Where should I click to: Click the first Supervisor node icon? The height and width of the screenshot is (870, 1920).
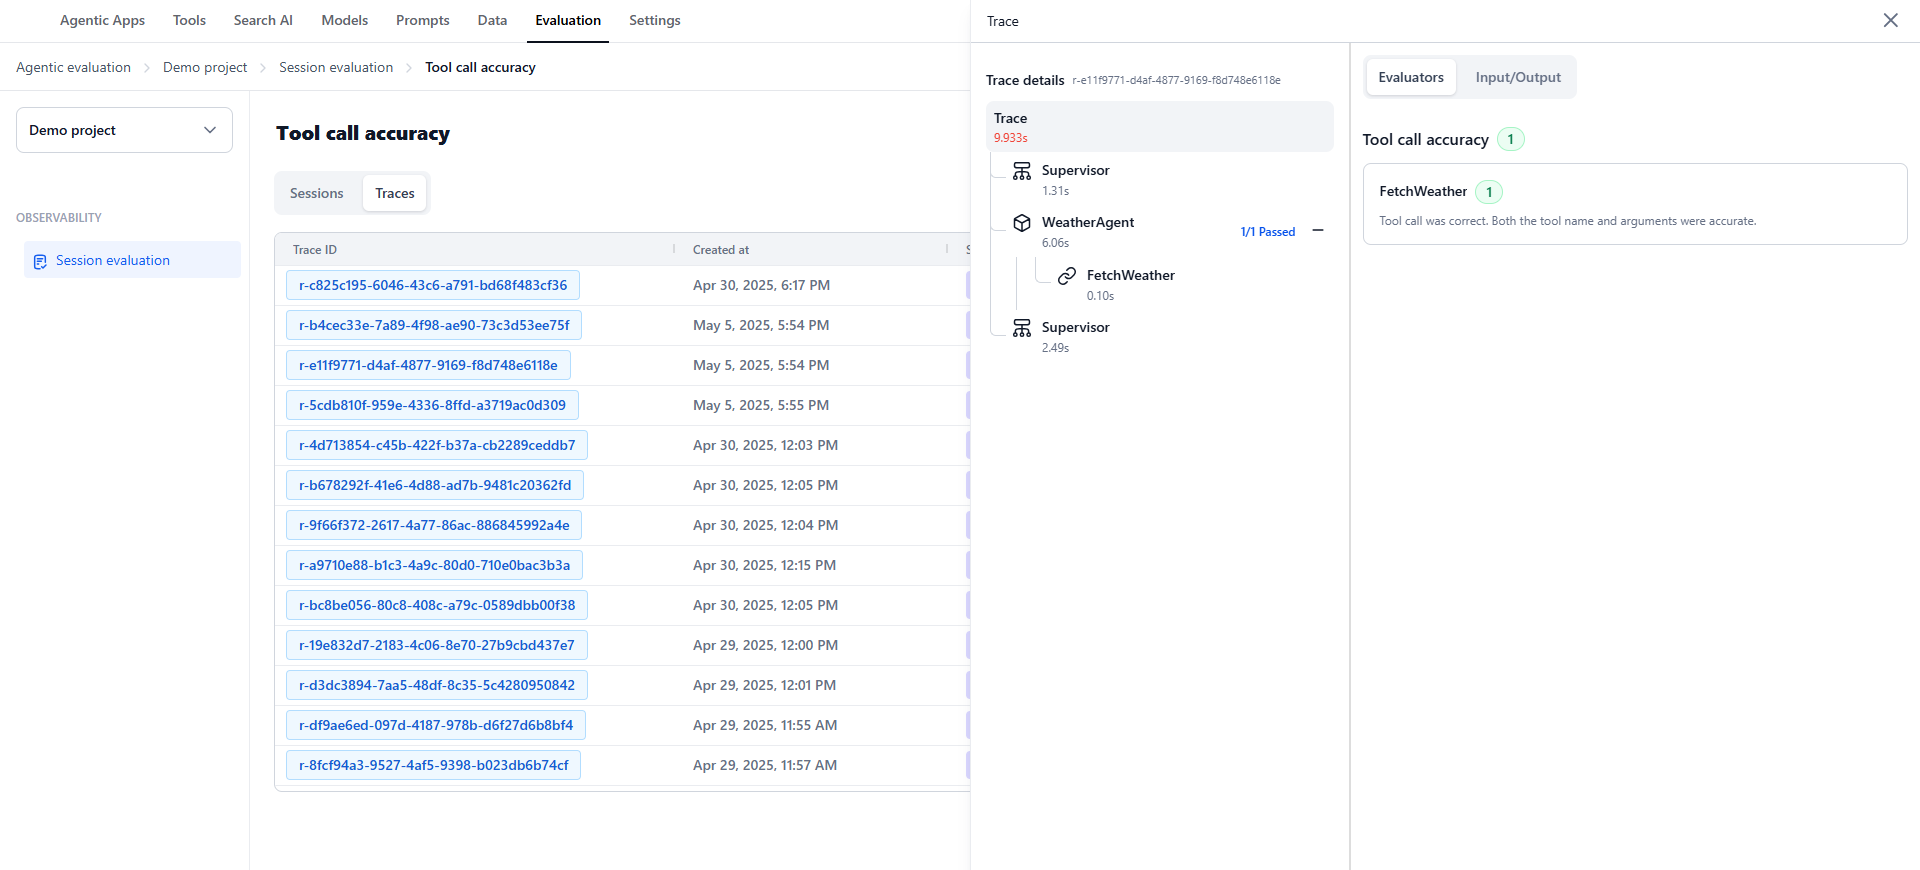pyautogui.click(x=1021, y=171)
